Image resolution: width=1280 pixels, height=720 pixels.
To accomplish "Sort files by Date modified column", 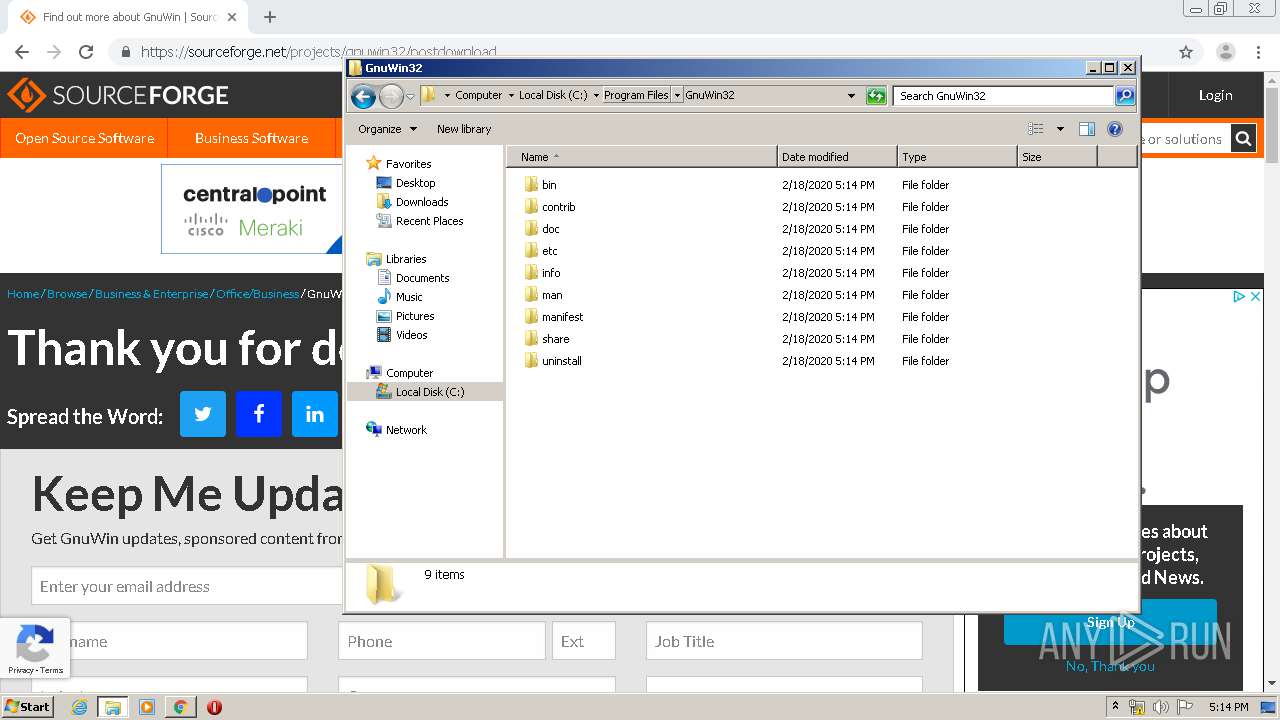I will 837,157.
